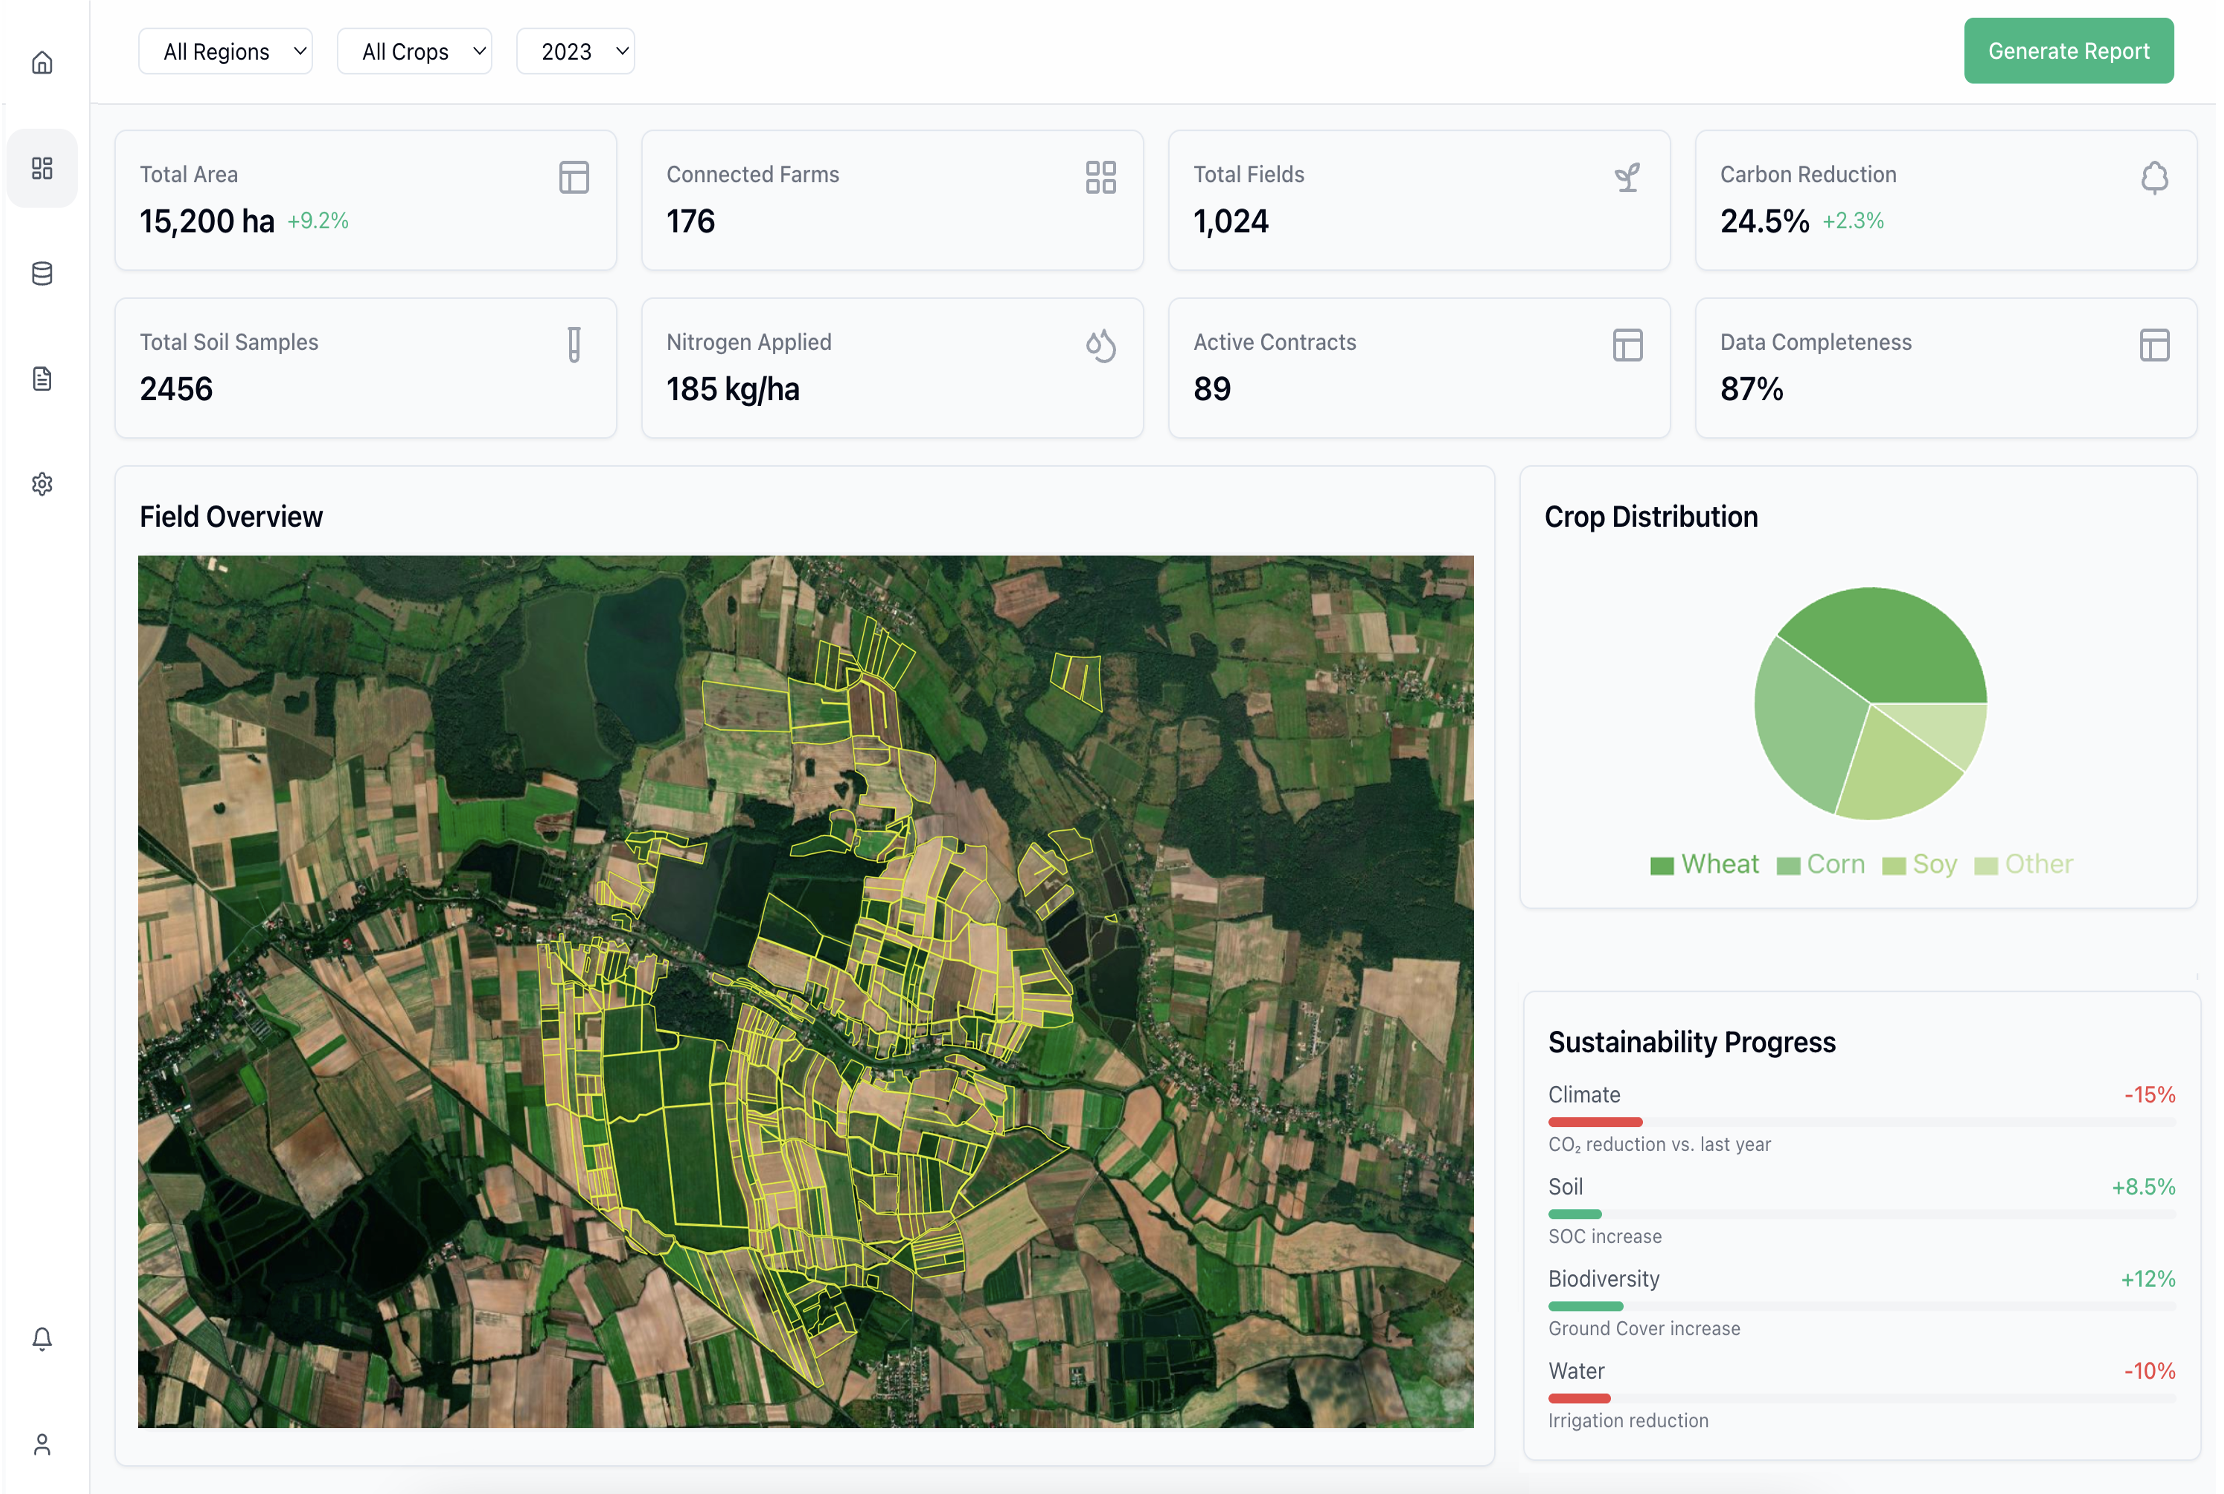This screenshot has height=1494, width=2224.
Task: Expand the 2023 year dropdown
Action: coord(575,51)
